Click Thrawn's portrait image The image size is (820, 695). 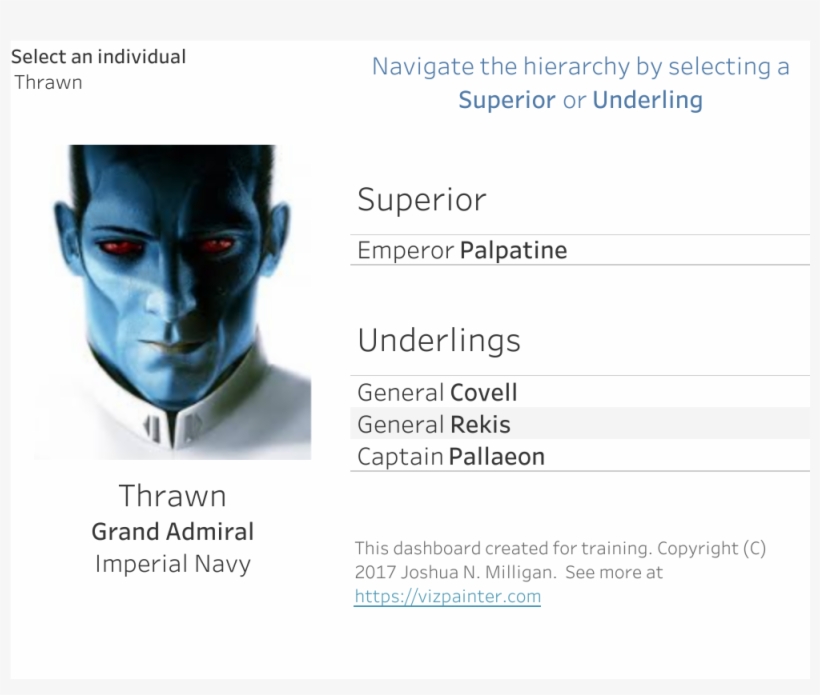pos(173,302)
